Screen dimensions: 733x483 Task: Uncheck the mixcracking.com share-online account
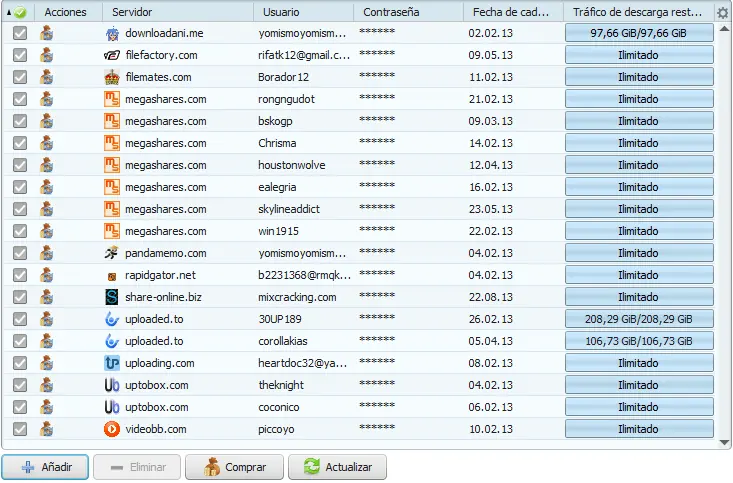(20, 297)
